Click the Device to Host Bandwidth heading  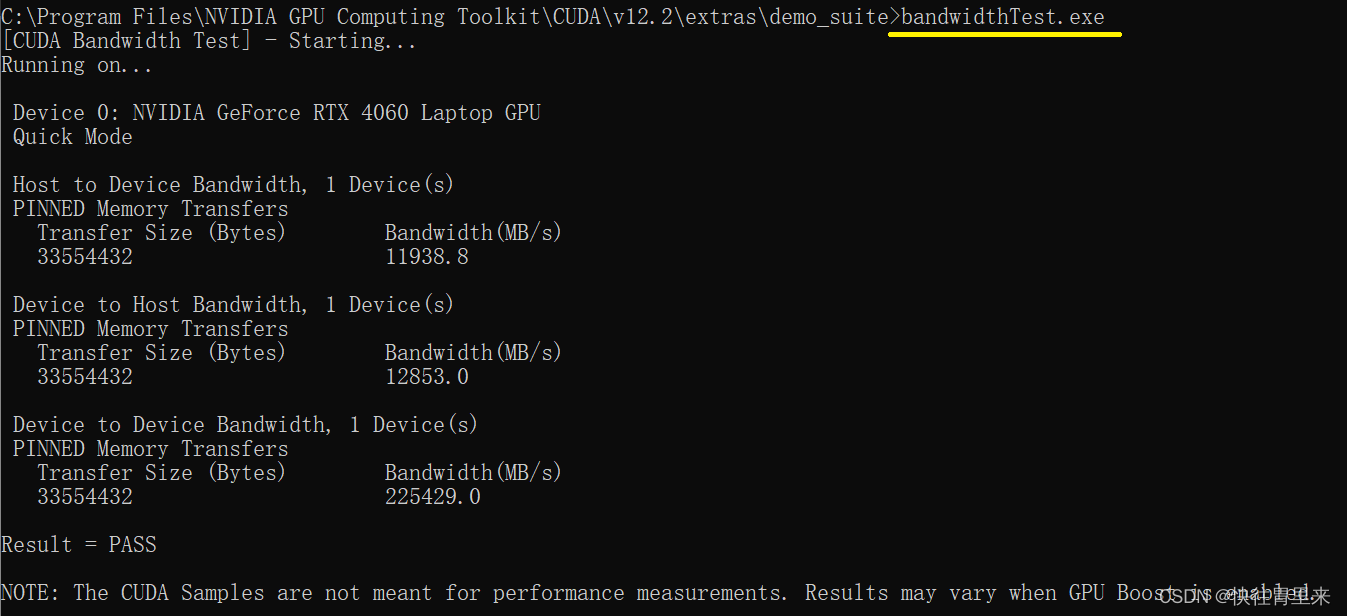pyautogui.click(x=233, y=305)
